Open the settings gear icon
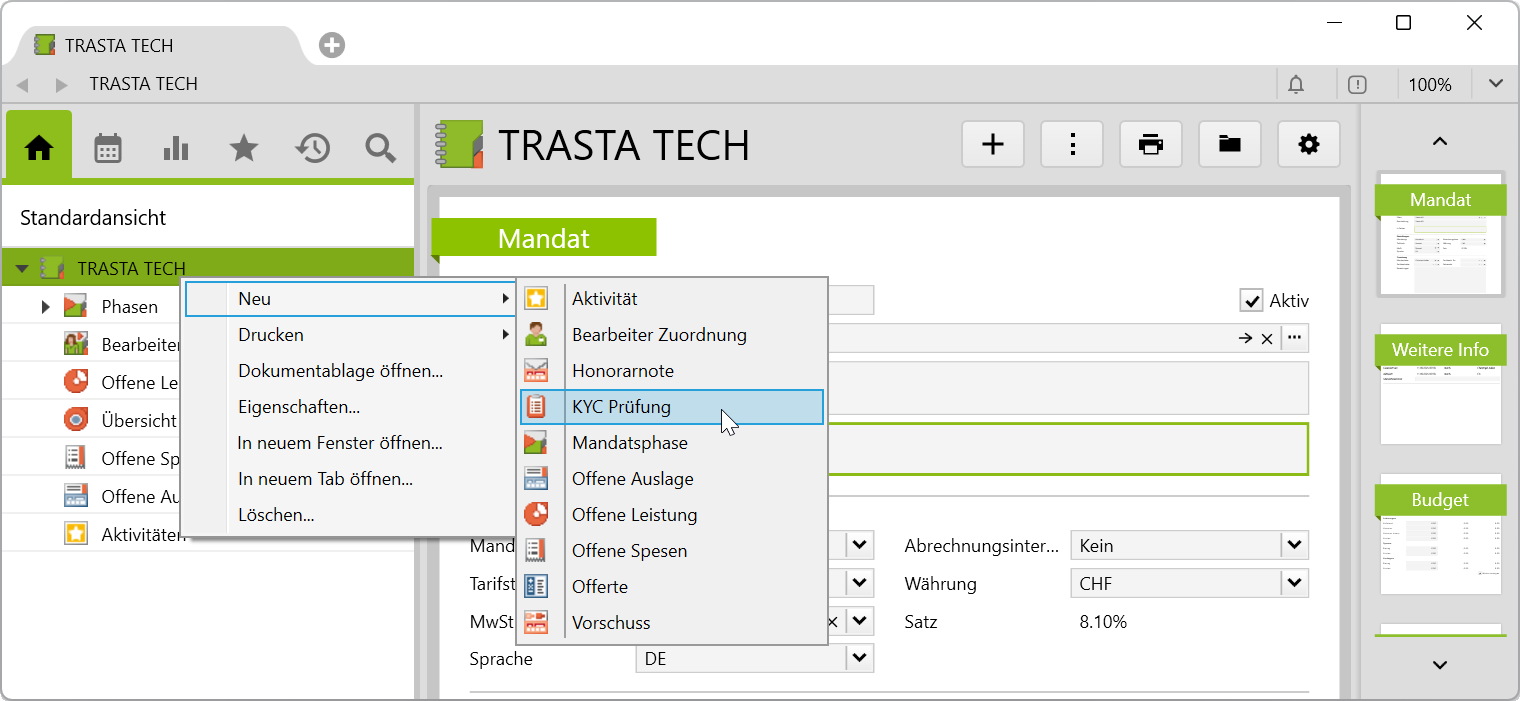The width and height of the screenshot is (1520, 701). click(x=1308, y=145)
